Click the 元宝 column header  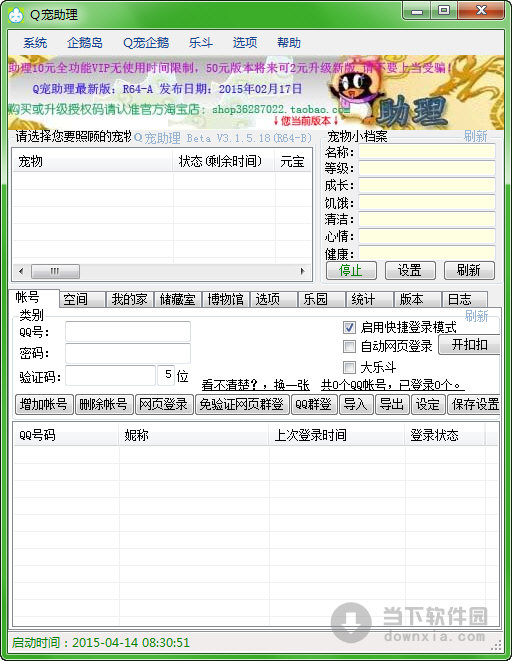(293, 161)
